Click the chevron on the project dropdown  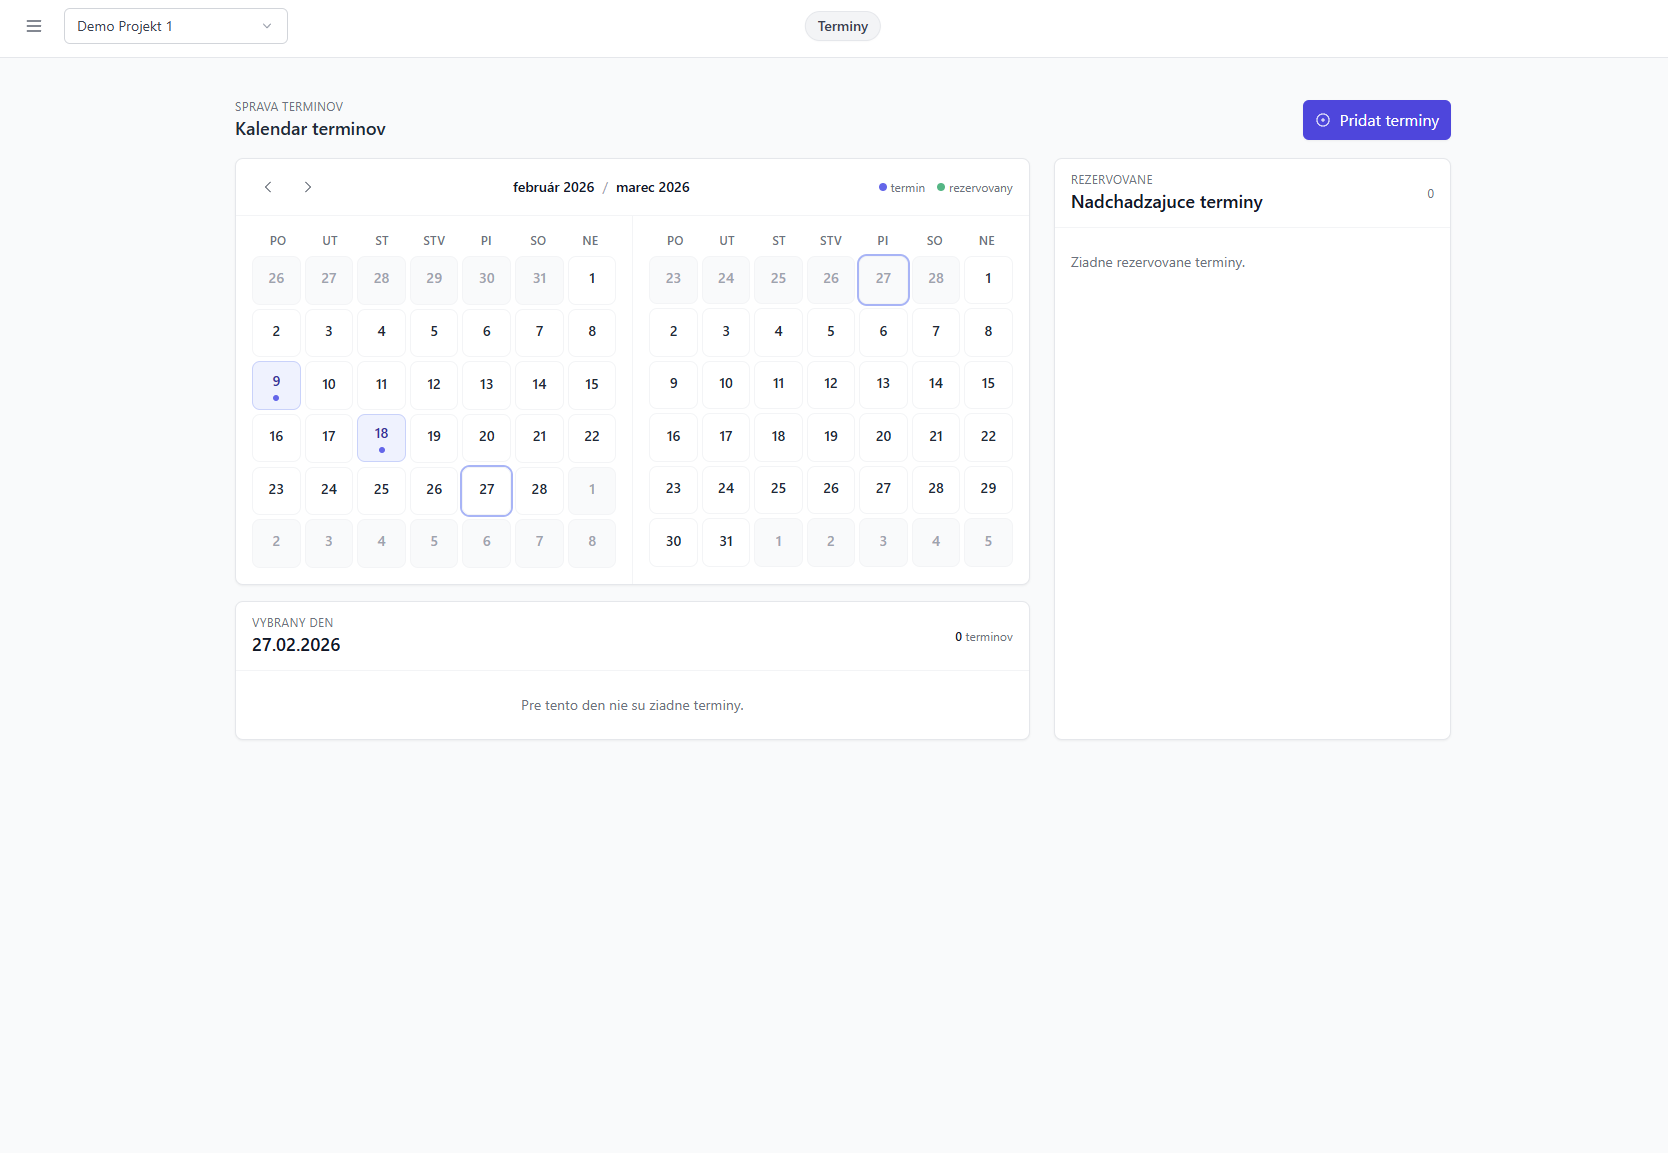pyautogui.click(x=265, y=26)
